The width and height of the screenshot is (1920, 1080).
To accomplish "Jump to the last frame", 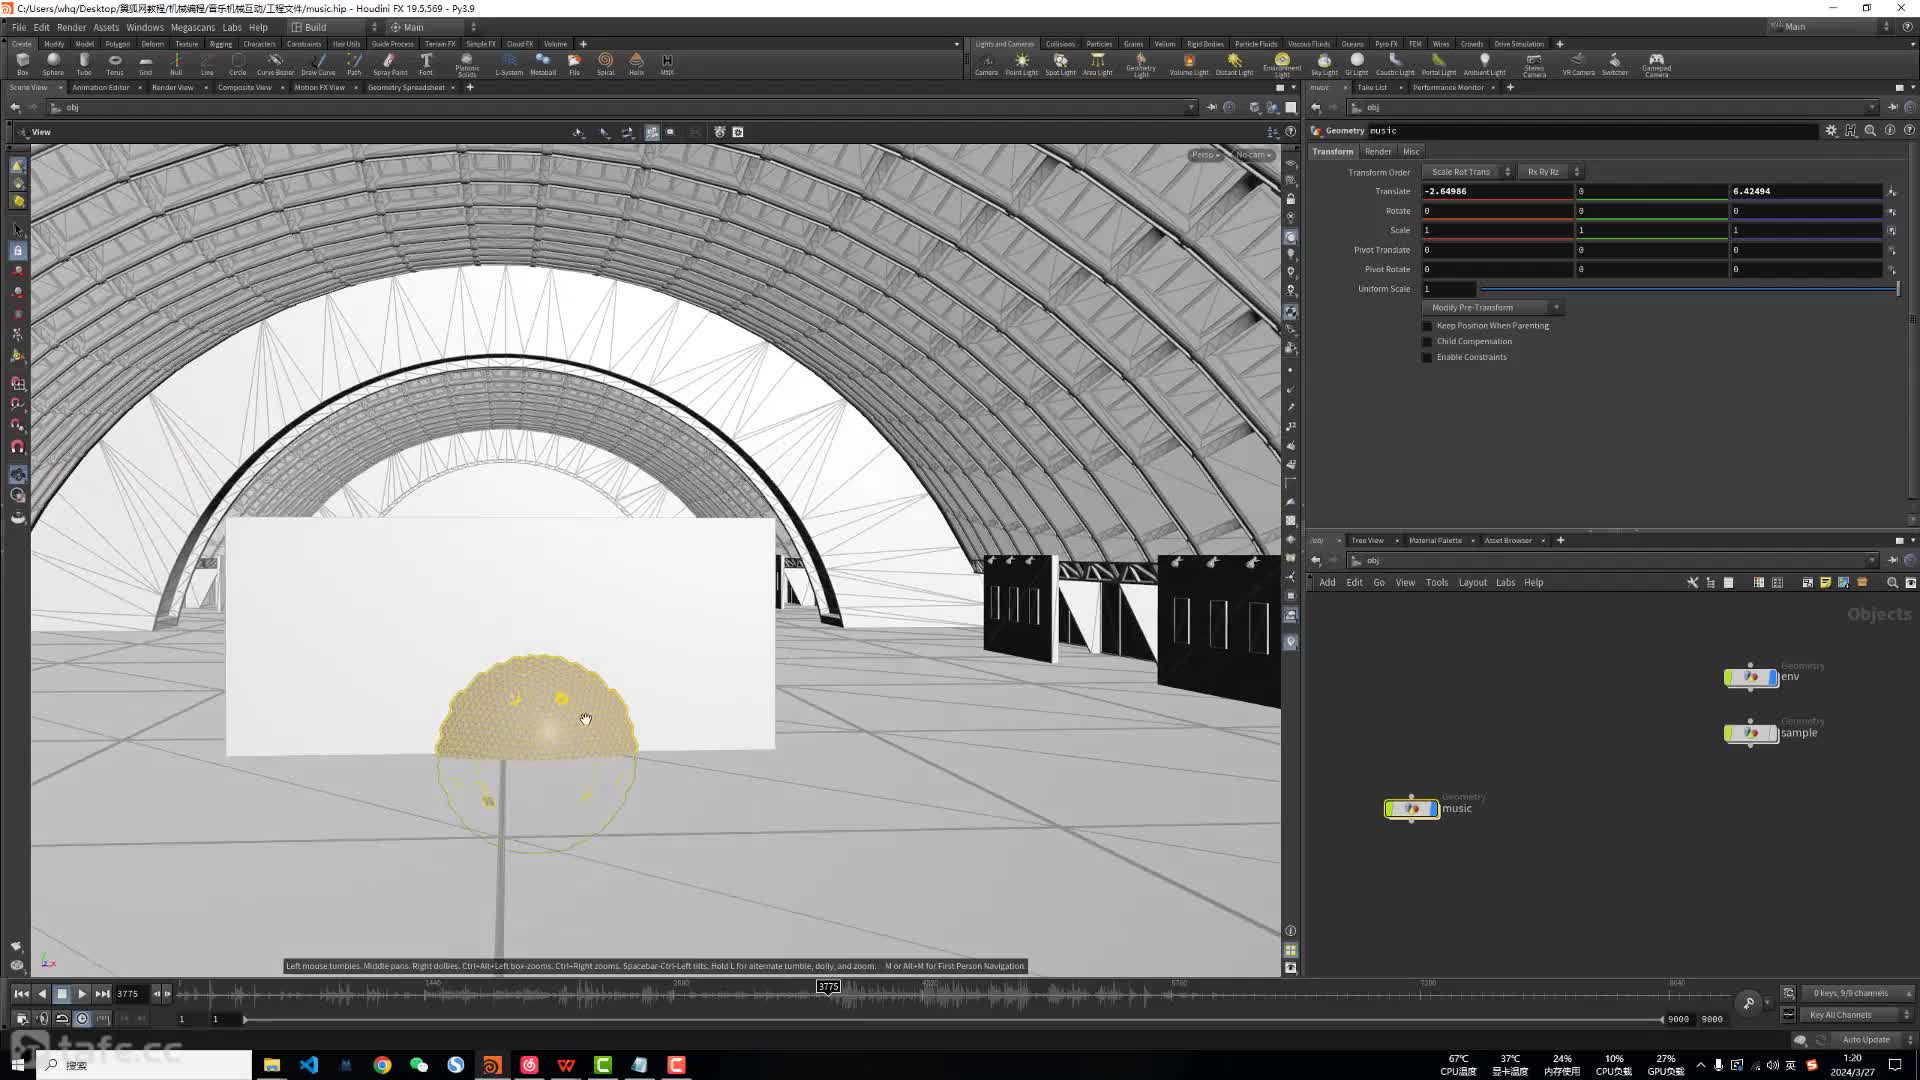I will 102,994.
